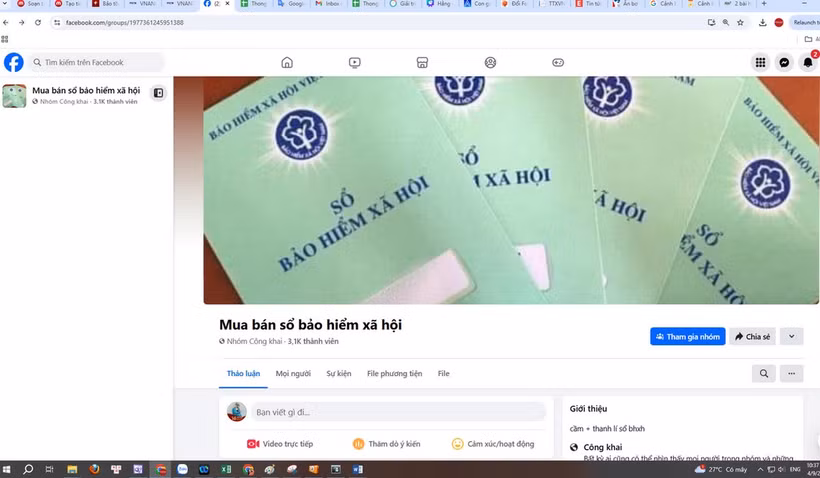Open a new browser tab

click(x=764, y=4)
